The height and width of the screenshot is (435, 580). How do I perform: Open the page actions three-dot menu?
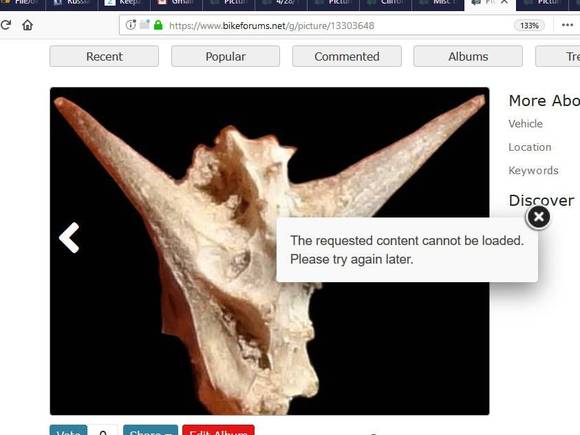[567, 25]
